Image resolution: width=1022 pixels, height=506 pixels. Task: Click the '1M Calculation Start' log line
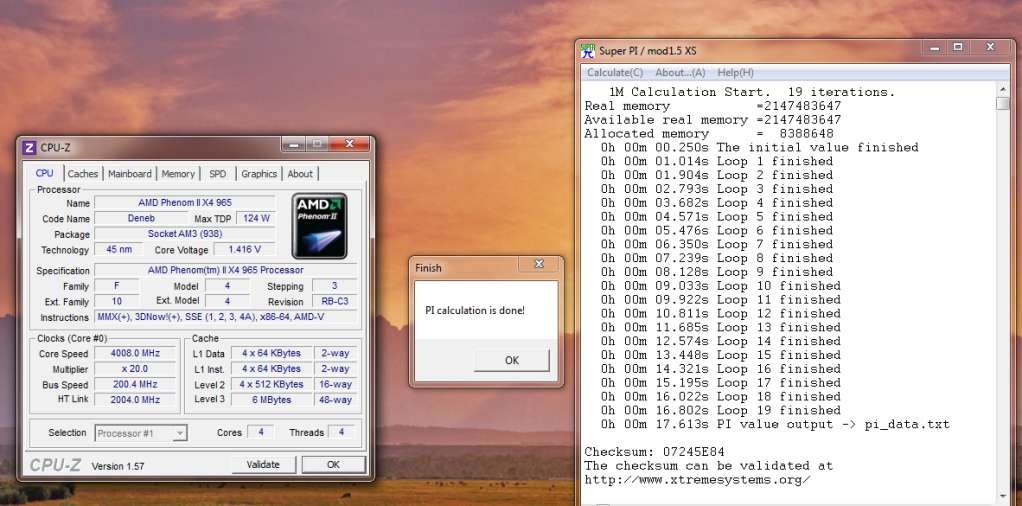click(752, 92)
